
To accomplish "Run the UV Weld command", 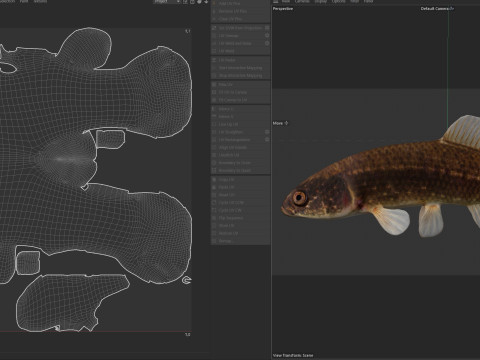I will tap(240, 51).
